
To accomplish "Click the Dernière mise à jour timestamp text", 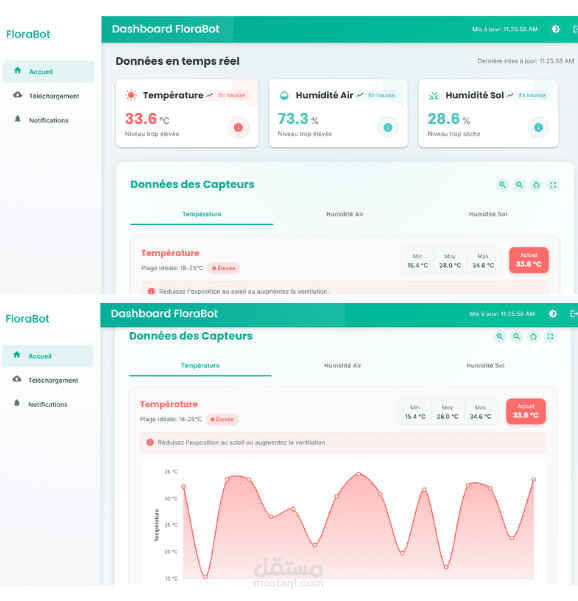I will point(525,61).
